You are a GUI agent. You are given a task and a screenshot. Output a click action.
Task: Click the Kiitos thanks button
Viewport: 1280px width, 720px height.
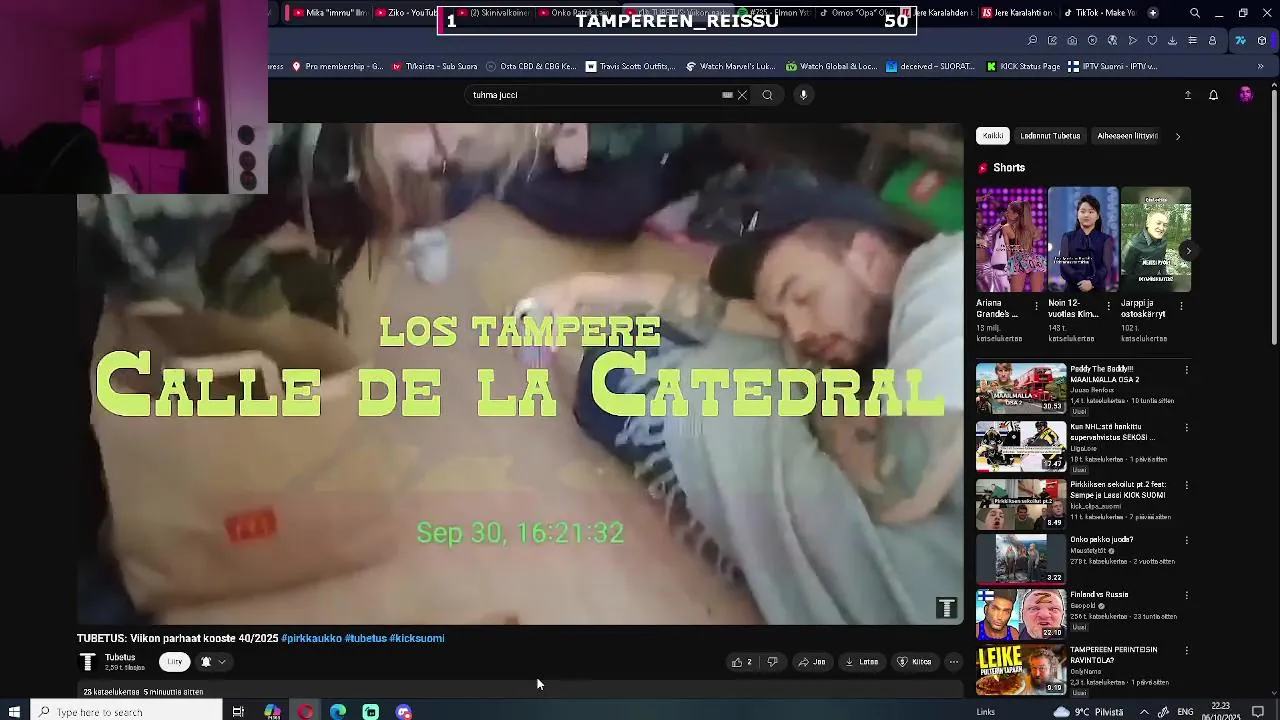(914, 662)
